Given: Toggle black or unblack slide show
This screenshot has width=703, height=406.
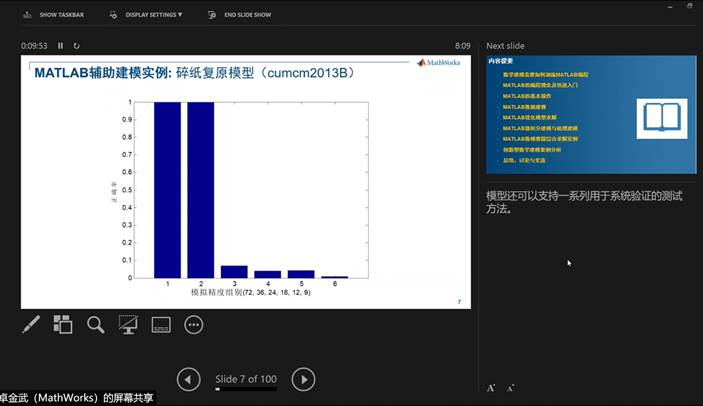Looking at the screenshot, I should pyautogui.click(x=128, y=324).
